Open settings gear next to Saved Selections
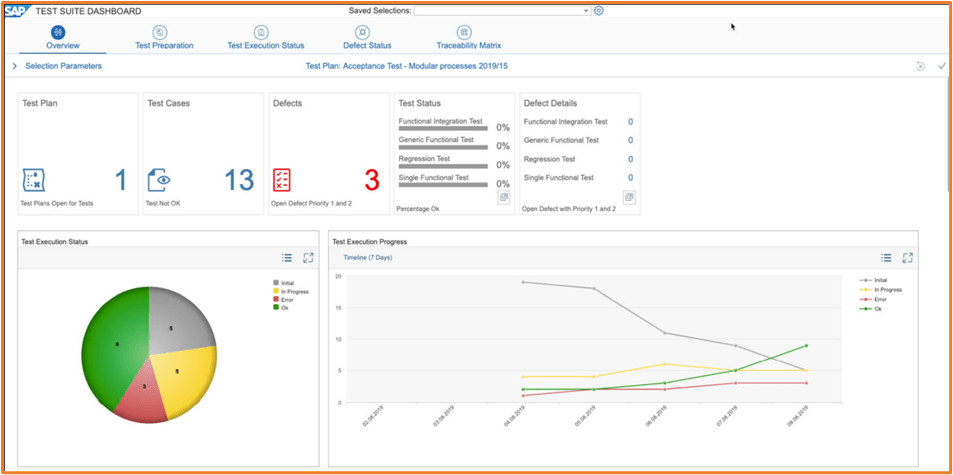The height and width of the screenshot is (475, 953). pos(599,11)
